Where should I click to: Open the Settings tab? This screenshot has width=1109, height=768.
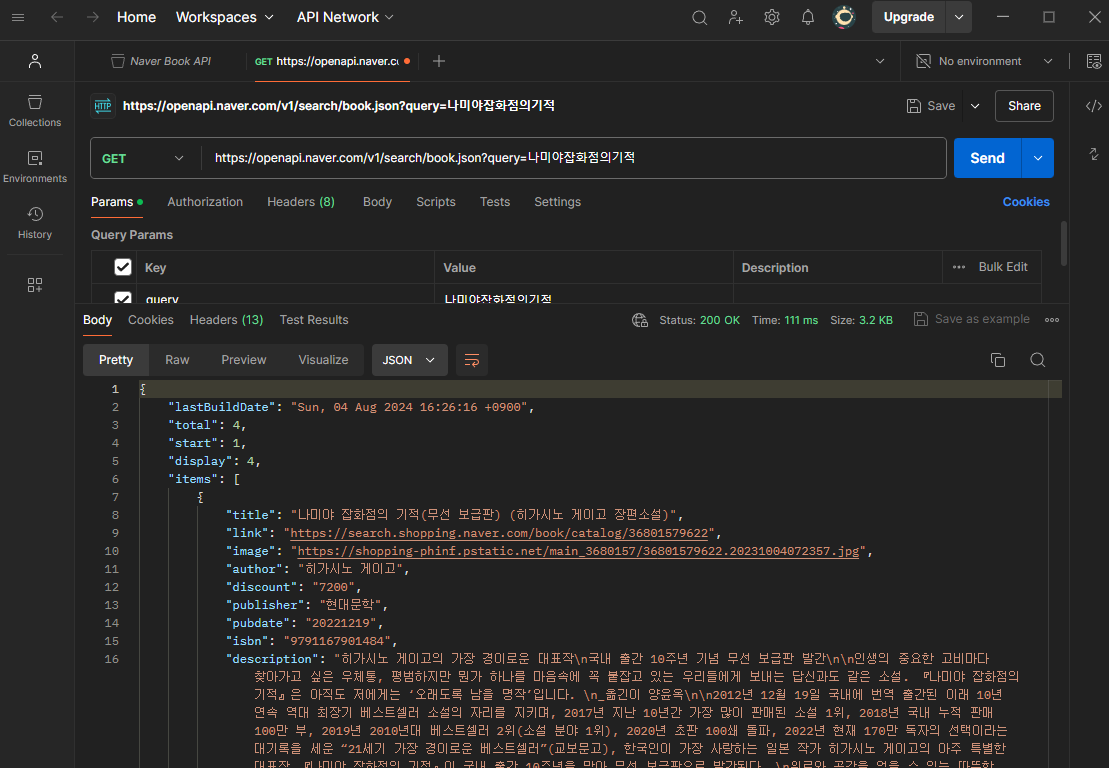click(x=557, y=202)
